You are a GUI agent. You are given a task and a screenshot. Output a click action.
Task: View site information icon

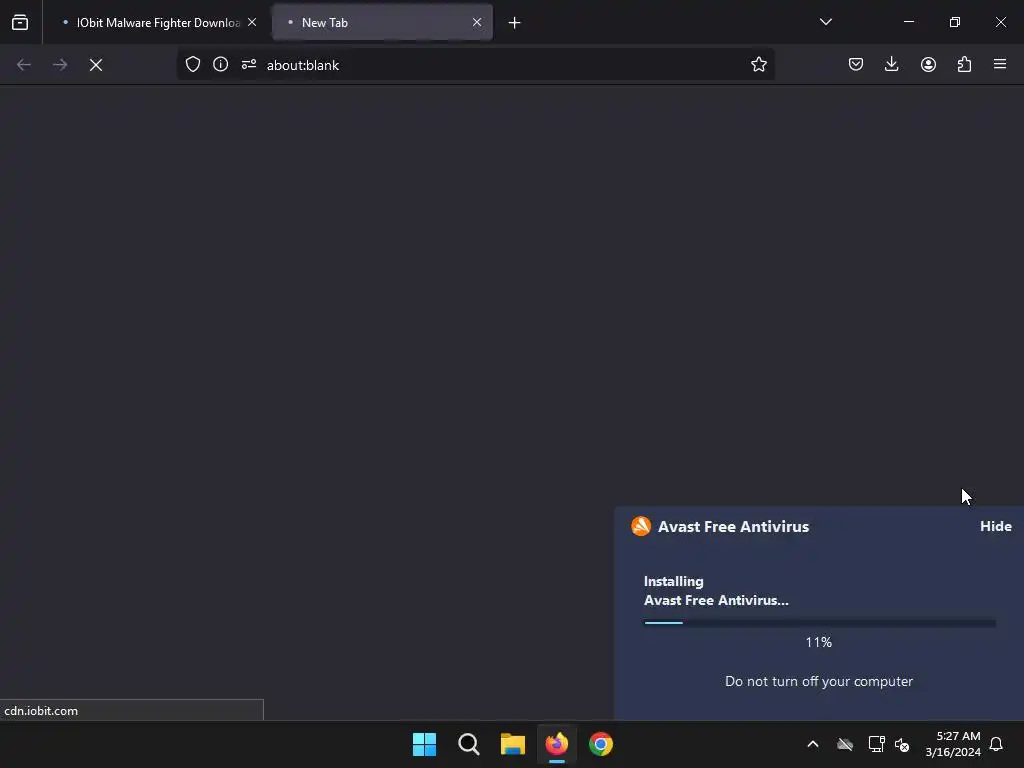click(221, 64)
